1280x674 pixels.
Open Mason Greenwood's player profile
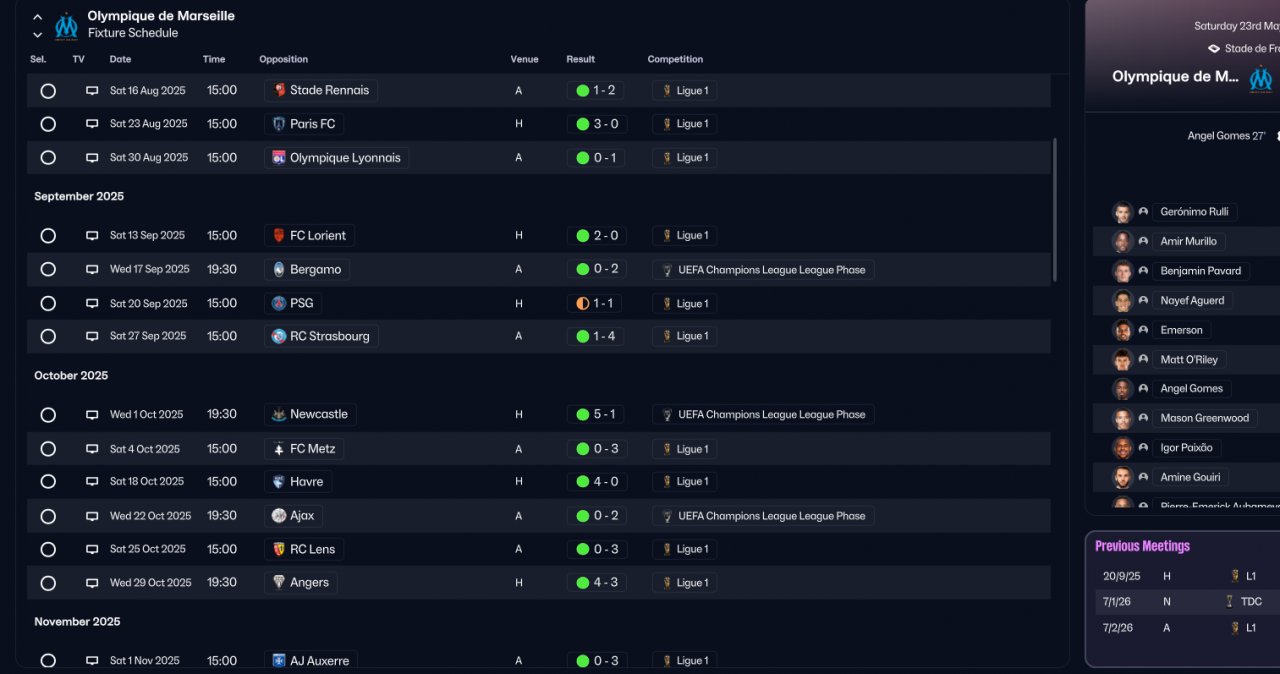pyautogui.click(x=1204, y=418)
